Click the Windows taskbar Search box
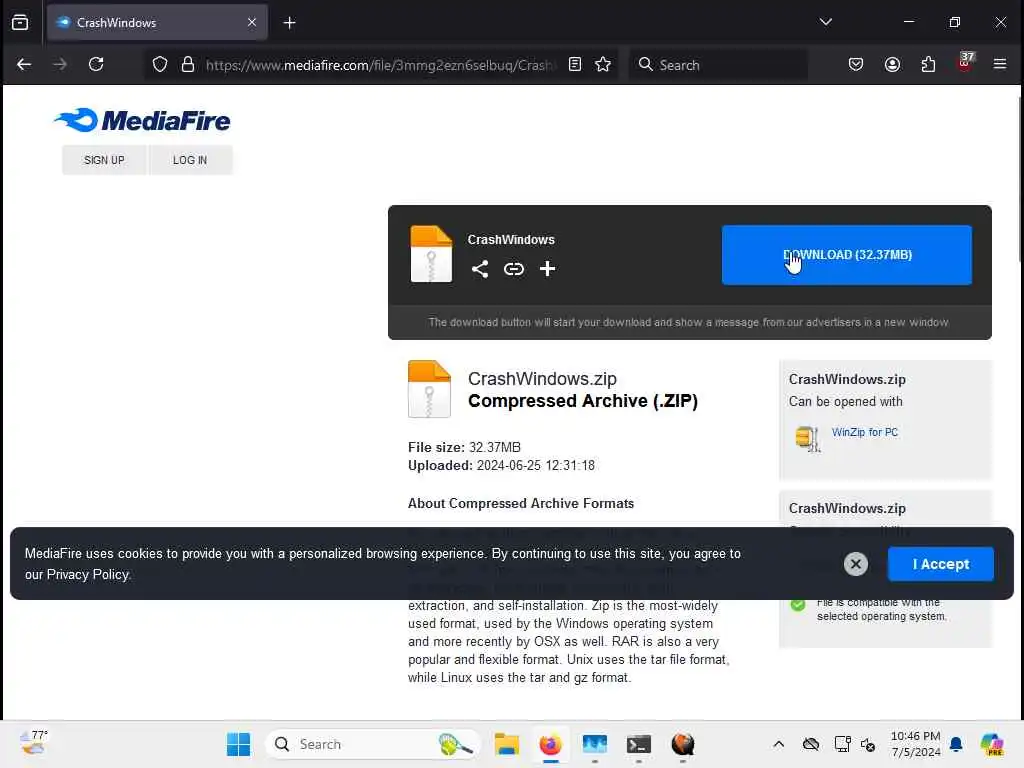This screenshot has height=768, width=1024. pyautogui.click(x=372, y=744)
